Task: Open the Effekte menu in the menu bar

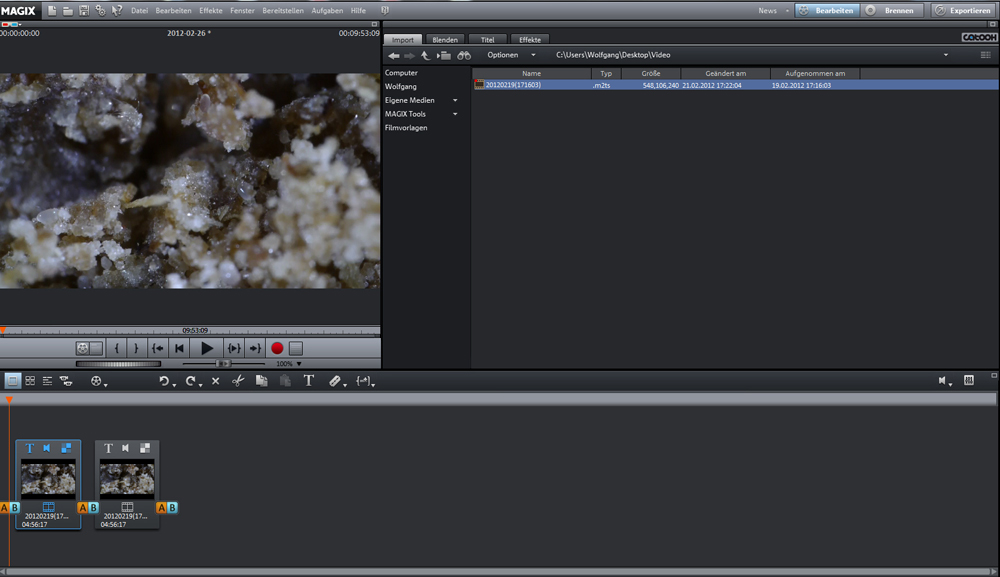Action: coord(211,10)
